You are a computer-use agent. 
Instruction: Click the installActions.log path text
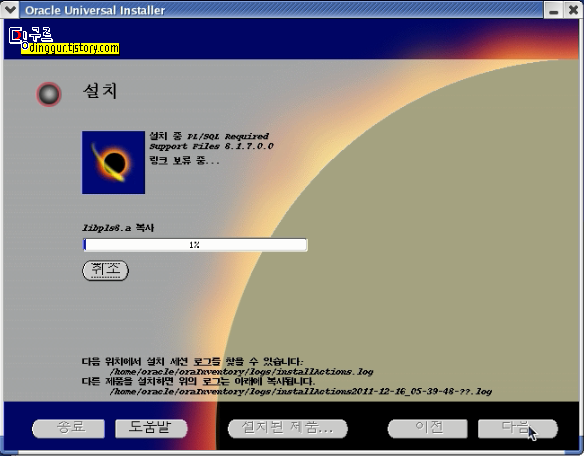pyautogui.click(x=242, y=372)
